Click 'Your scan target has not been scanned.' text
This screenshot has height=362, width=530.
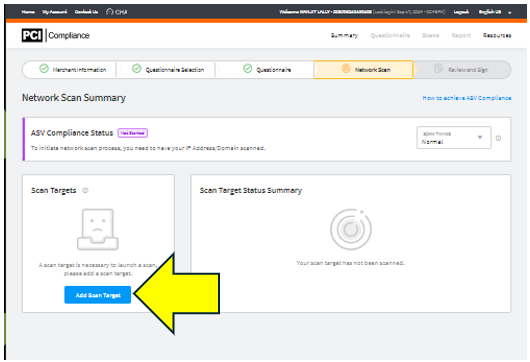point(350,263)
